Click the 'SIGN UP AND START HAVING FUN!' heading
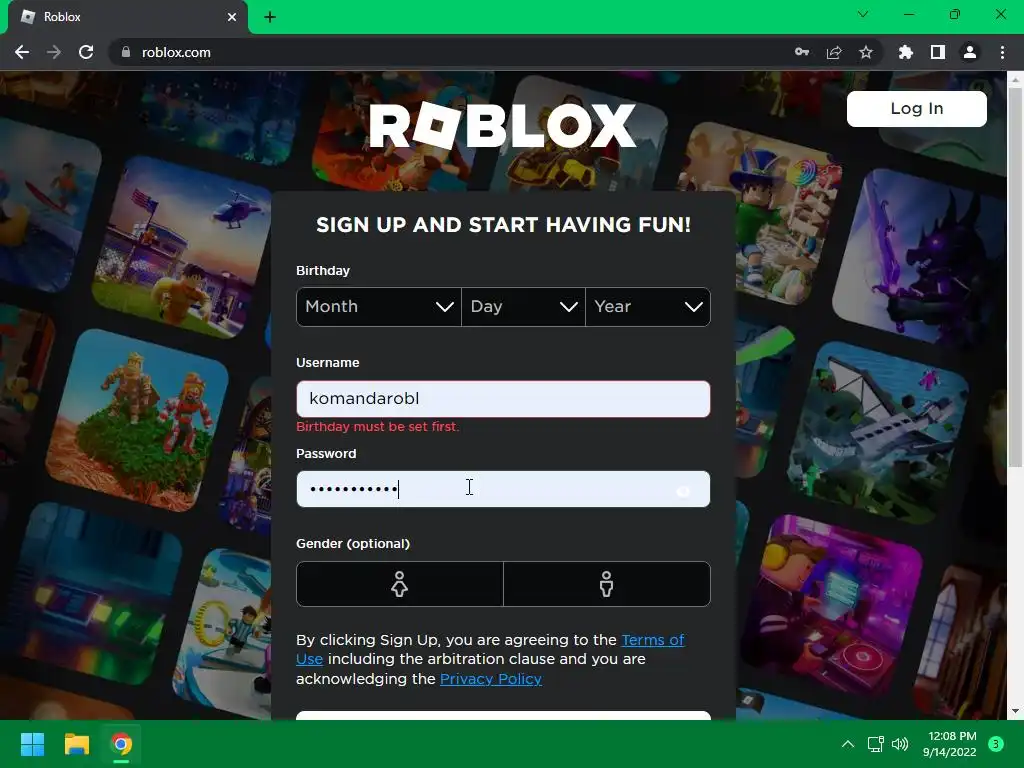Image resolution: width=1024 pixels, height=768 pixels. click(503, 225)
